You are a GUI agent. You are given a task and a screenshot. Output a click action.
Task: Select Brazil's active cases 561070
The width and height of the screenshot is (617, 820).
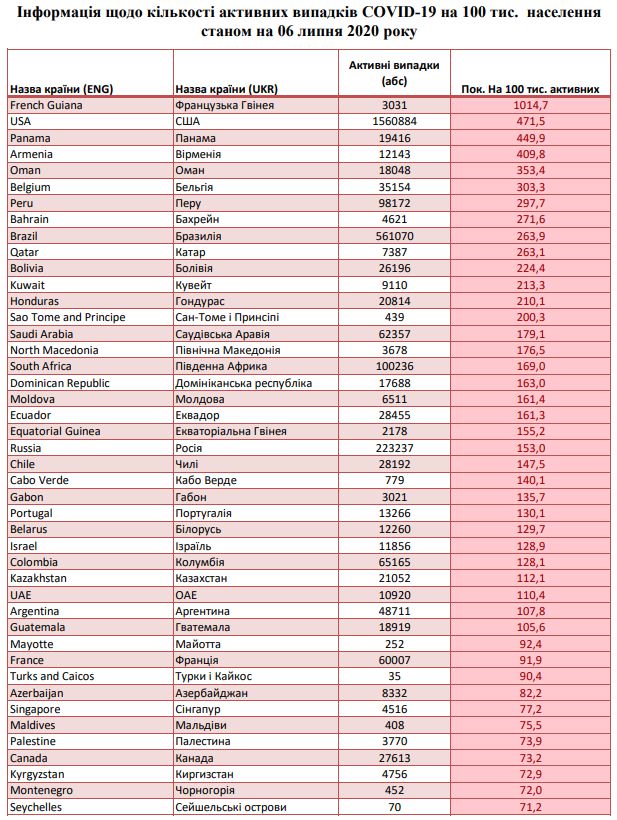393,236
